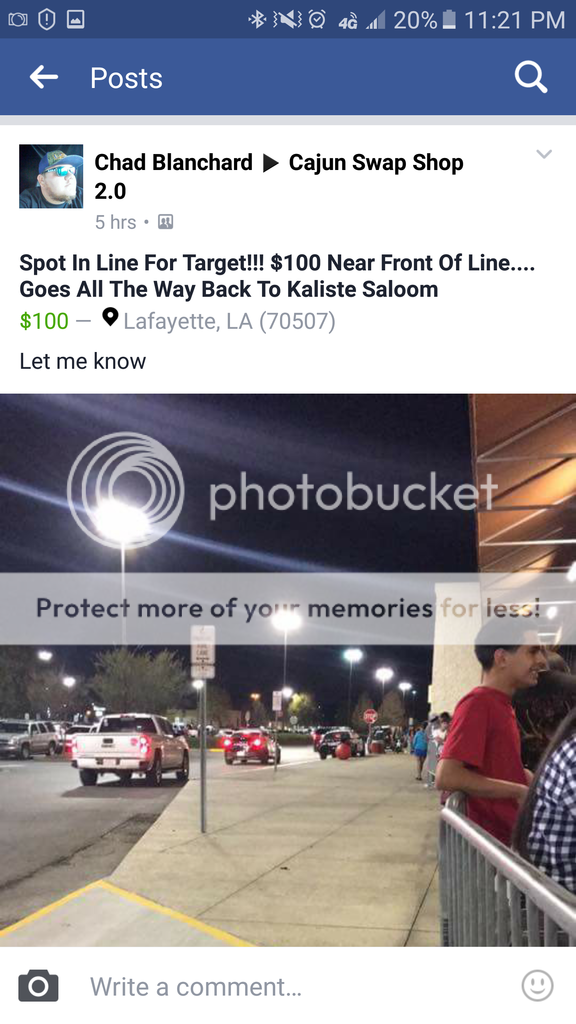Tap the Bluetooth icon in the status bar
576x1024 pixels.
[x=258, y=20]
